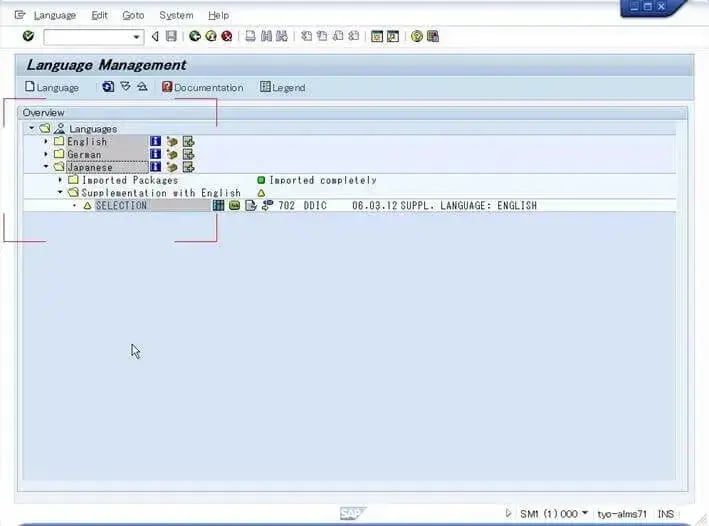Open Help via the question mark icon
Image resolution: width=709 pixels, height=526 pixels.
pos(416,36)
